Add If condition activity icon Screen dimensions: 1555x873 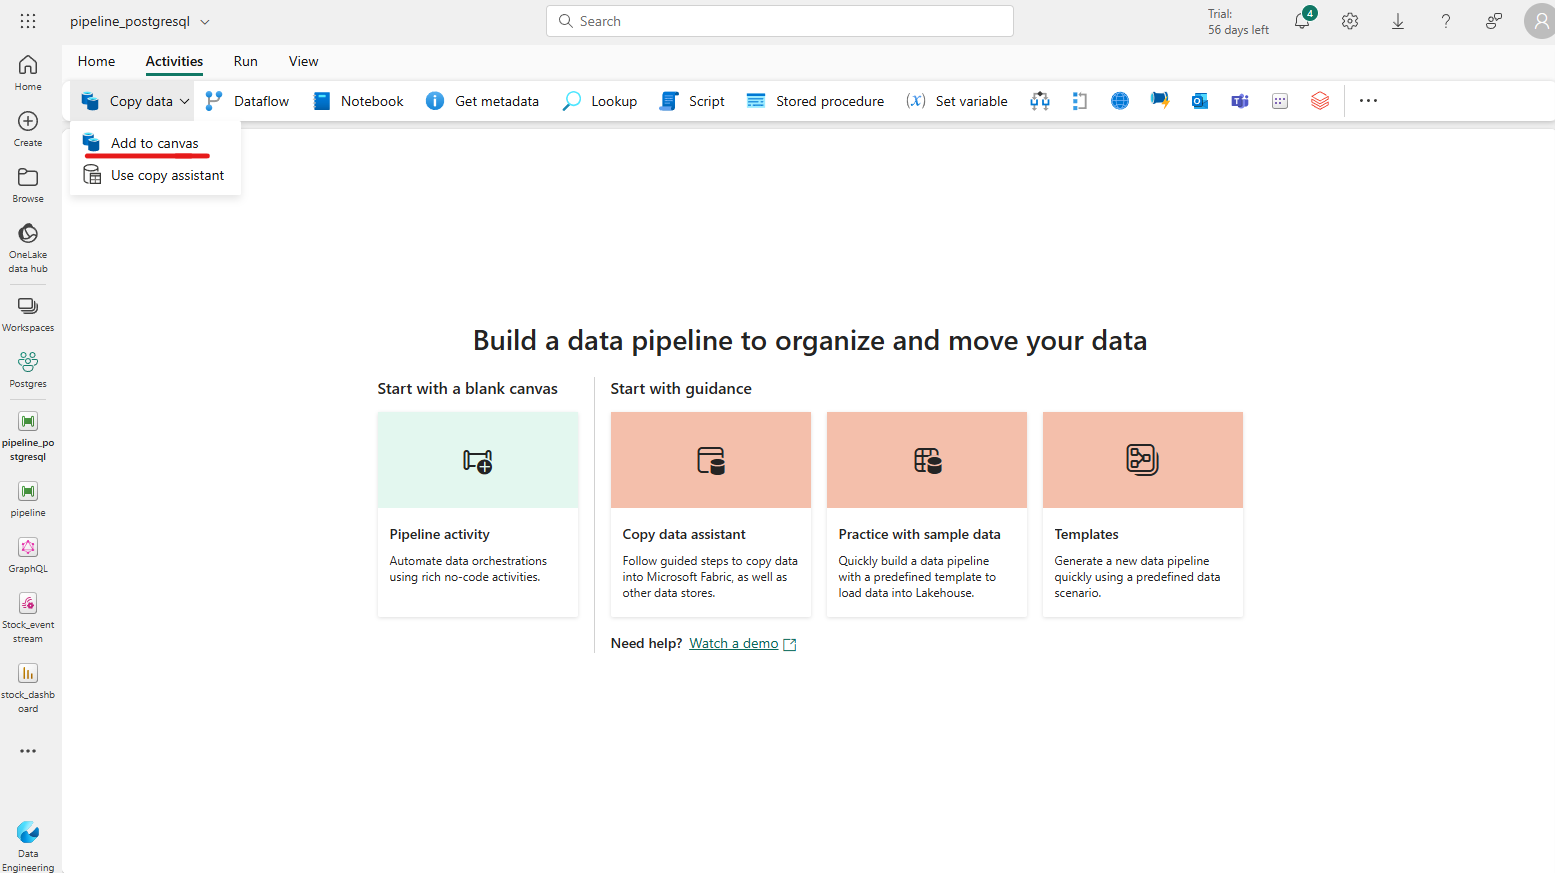pos(1040,101)
